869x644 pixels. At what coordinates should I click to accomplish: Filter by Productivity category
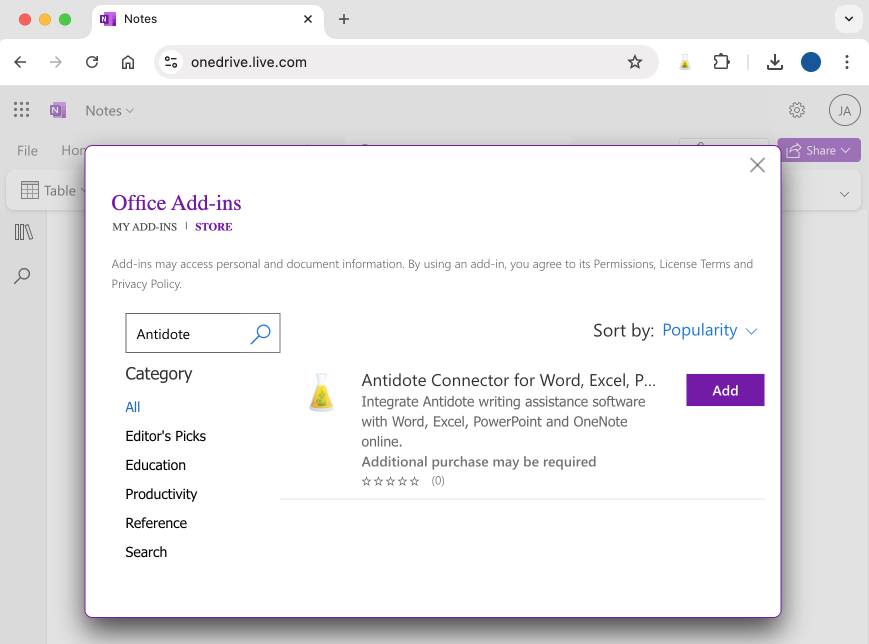pos(161,494)
